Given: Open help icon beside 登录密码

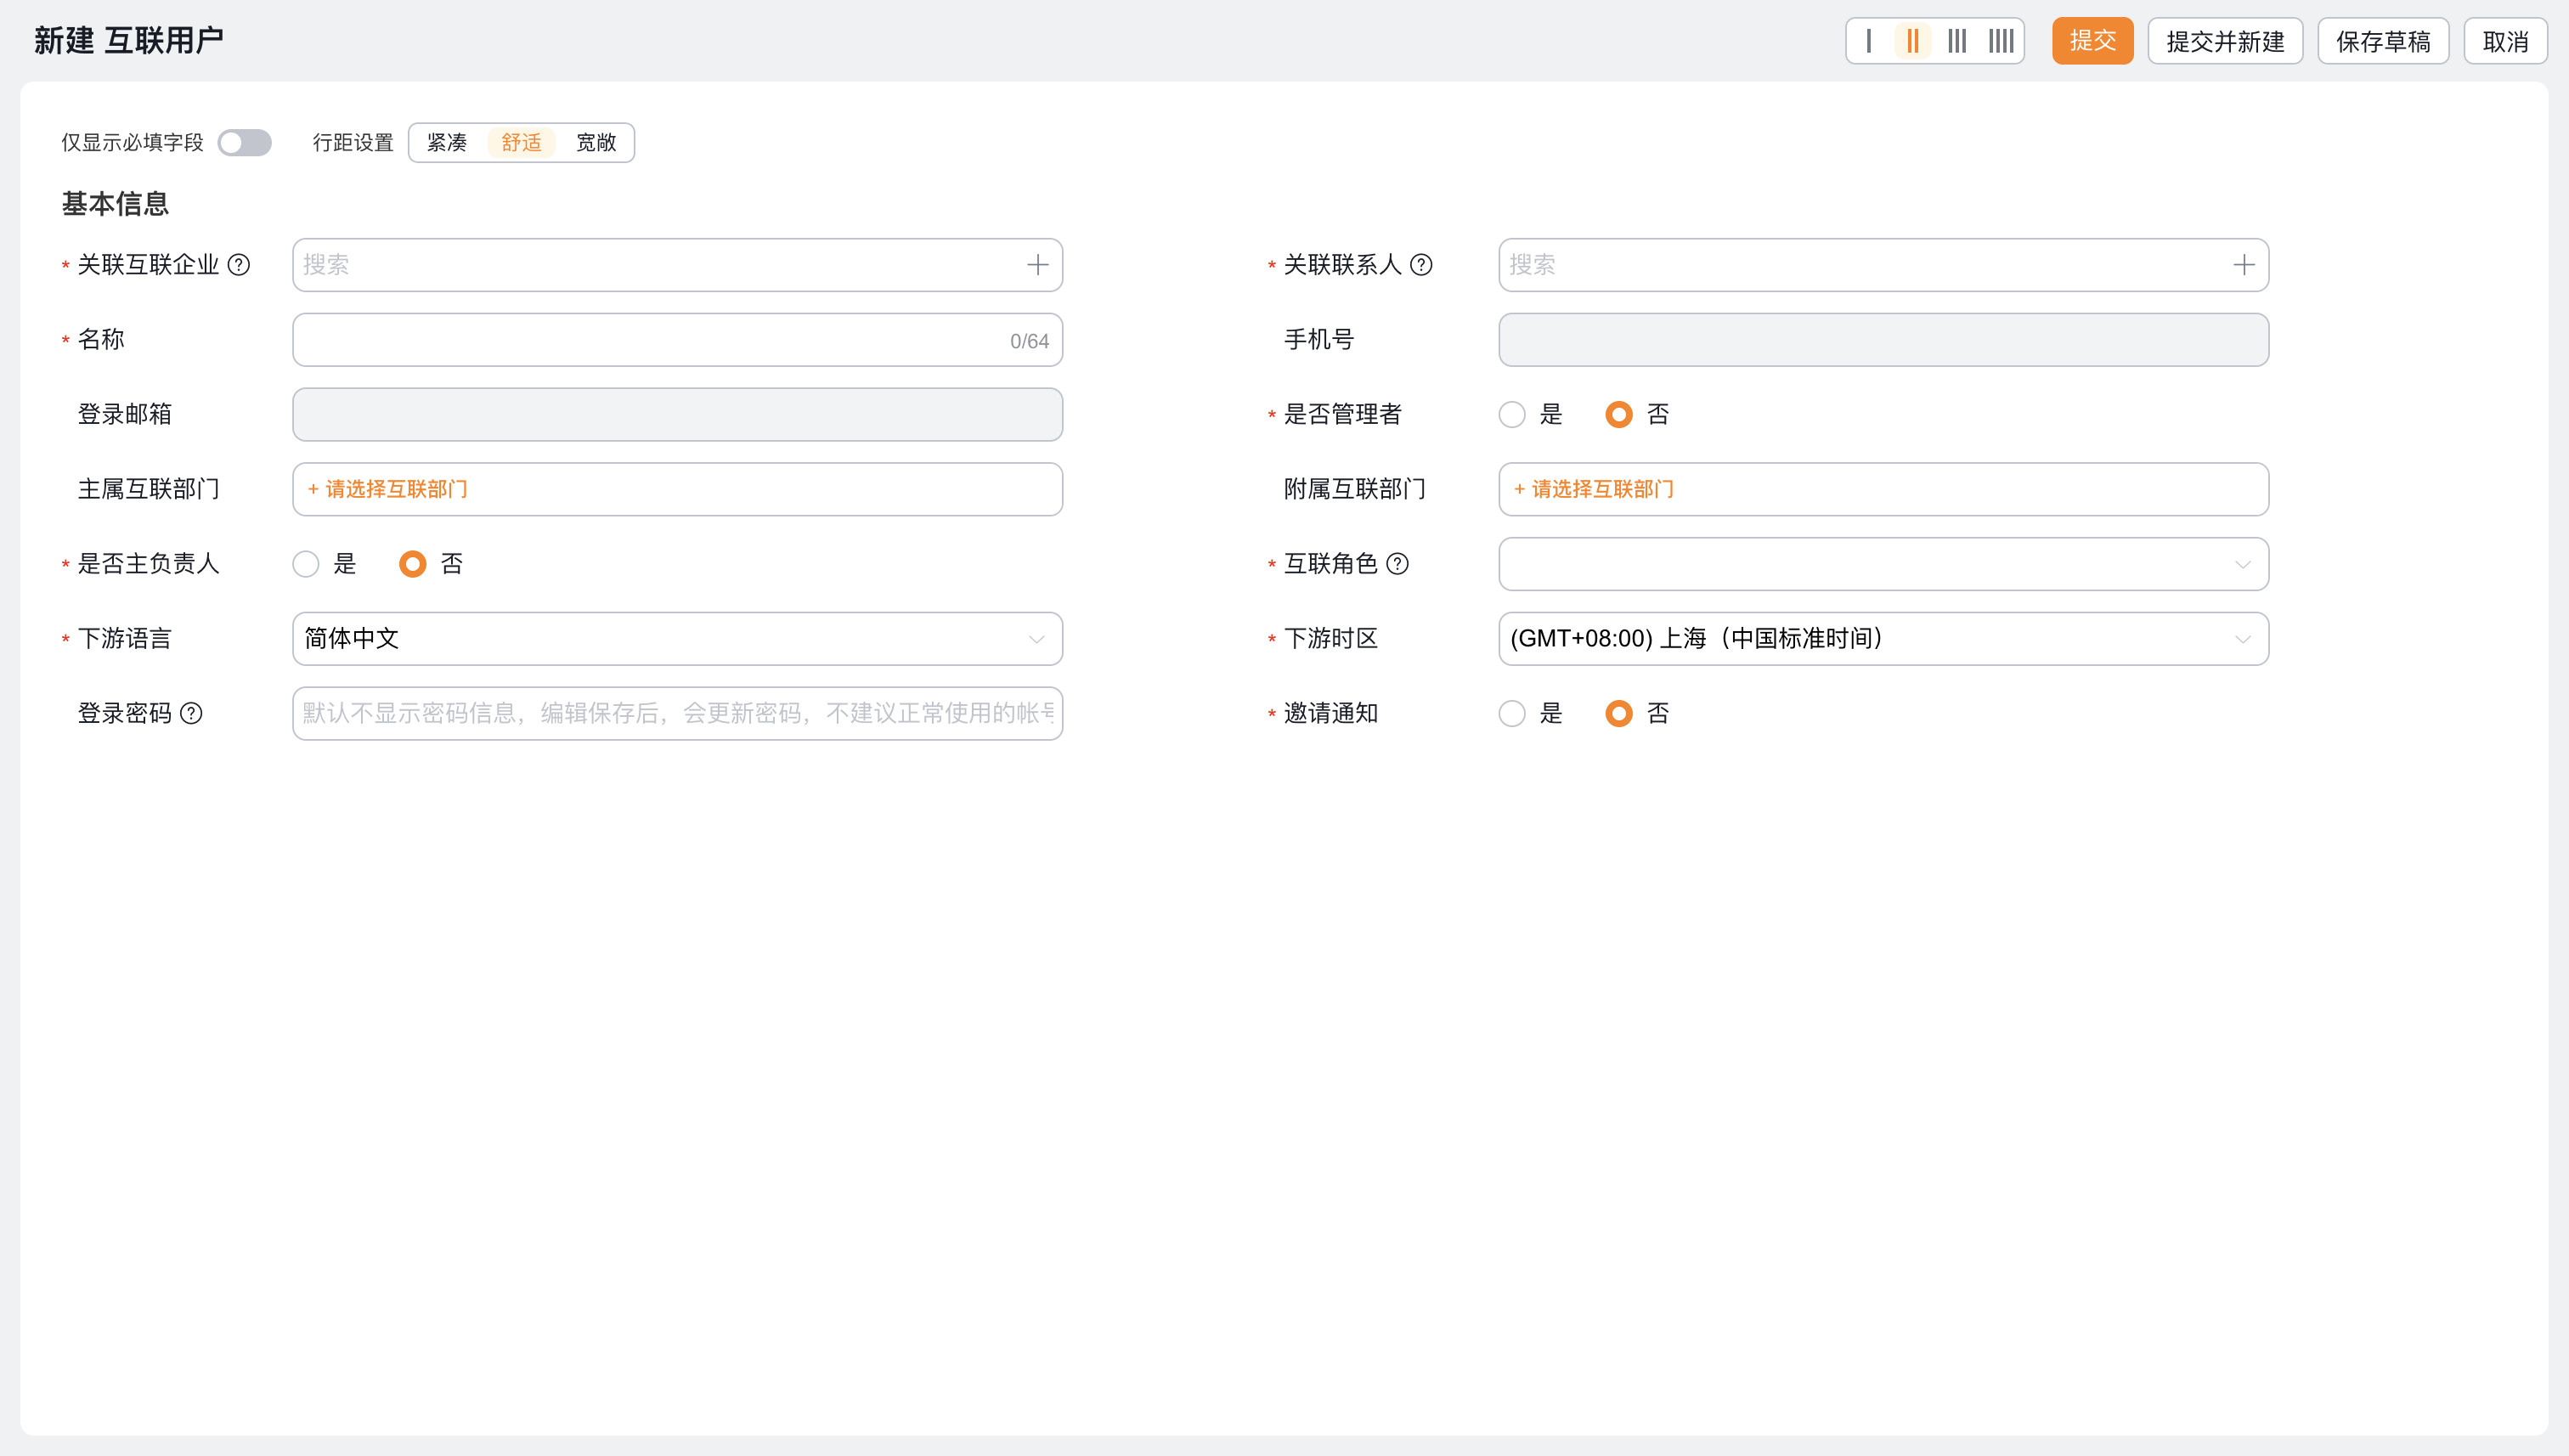Looking at the screenshot, I should point(191,713).
